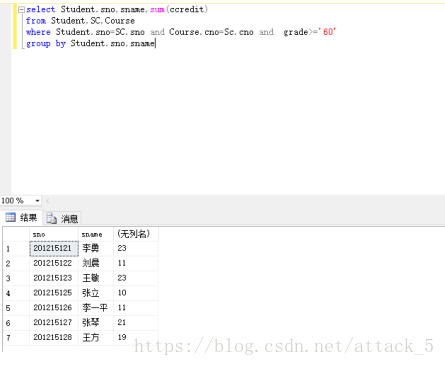
Task: Select the (无列名) column header
Action: (x=136, y=234)
